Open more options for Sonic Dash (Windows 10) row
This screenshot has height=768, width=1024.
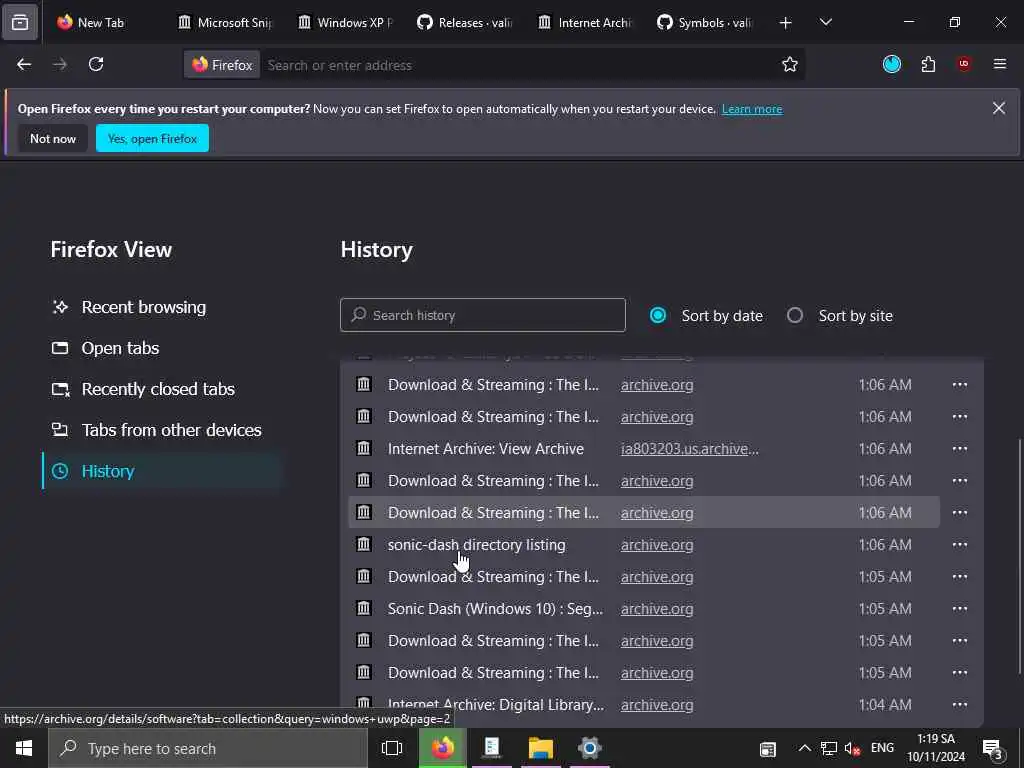coord(959,609)
